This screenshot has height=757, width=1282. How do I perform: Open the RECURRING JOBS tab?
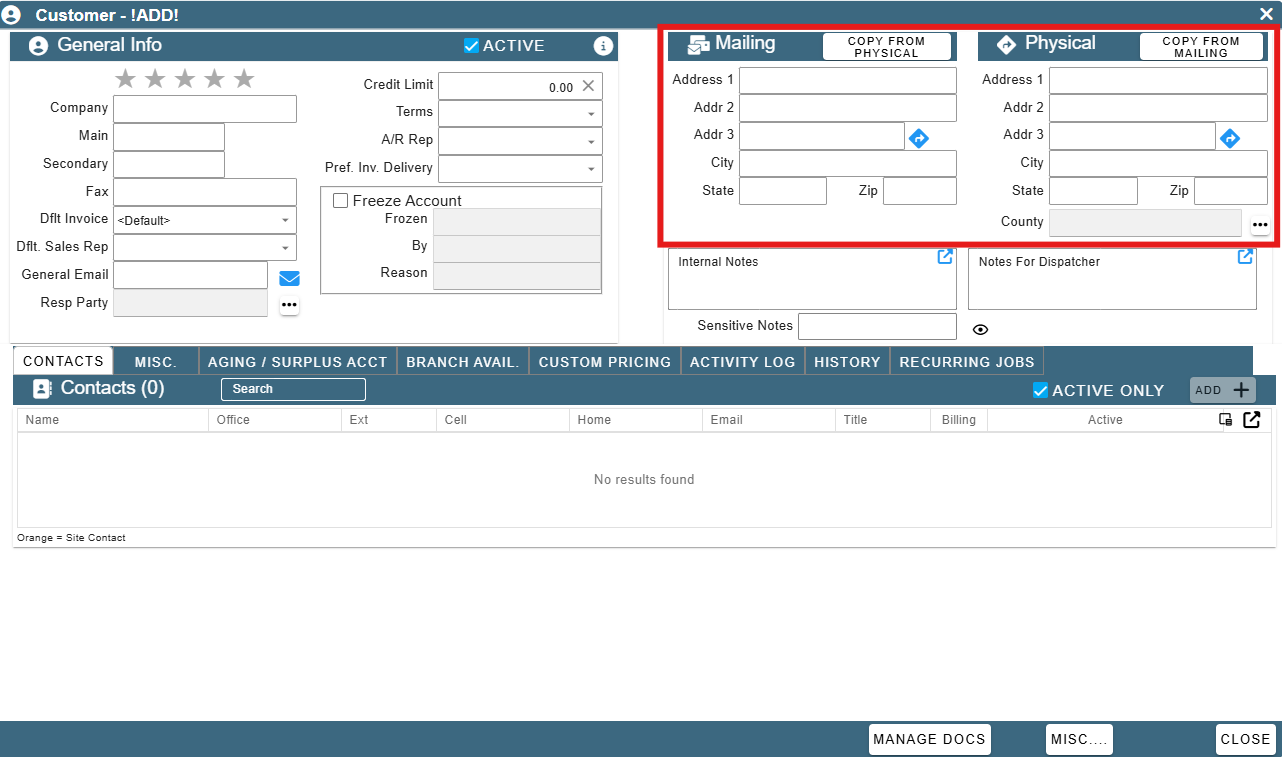click(x=967, y=362)
